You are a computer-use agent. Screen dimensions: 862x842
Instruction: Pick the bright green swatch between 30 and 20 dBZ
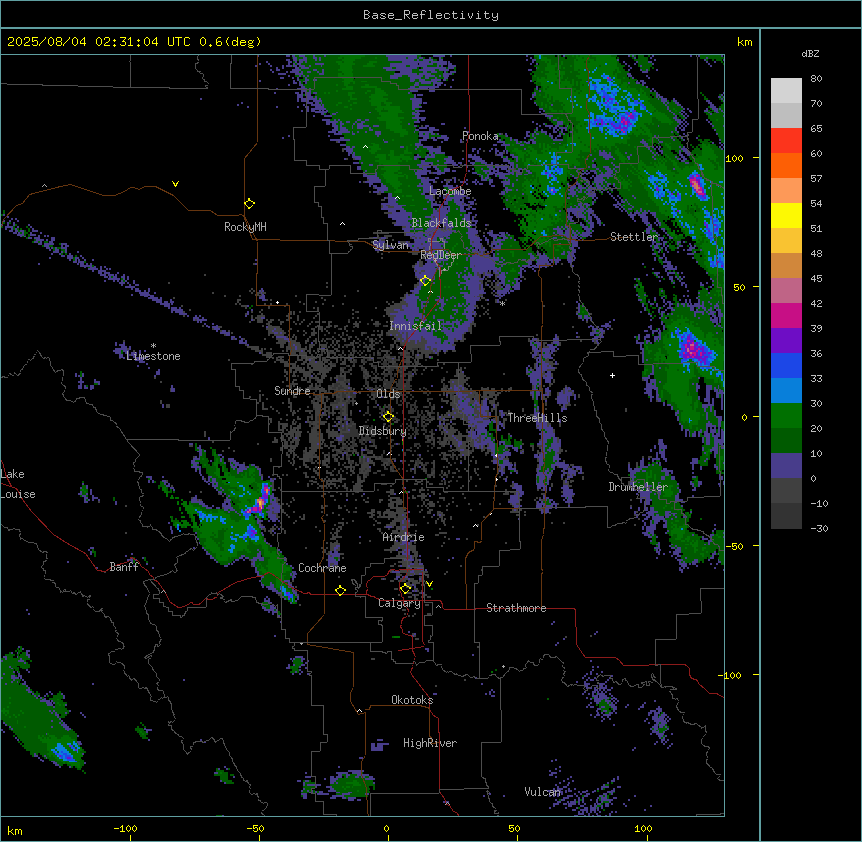click(786, 416)
